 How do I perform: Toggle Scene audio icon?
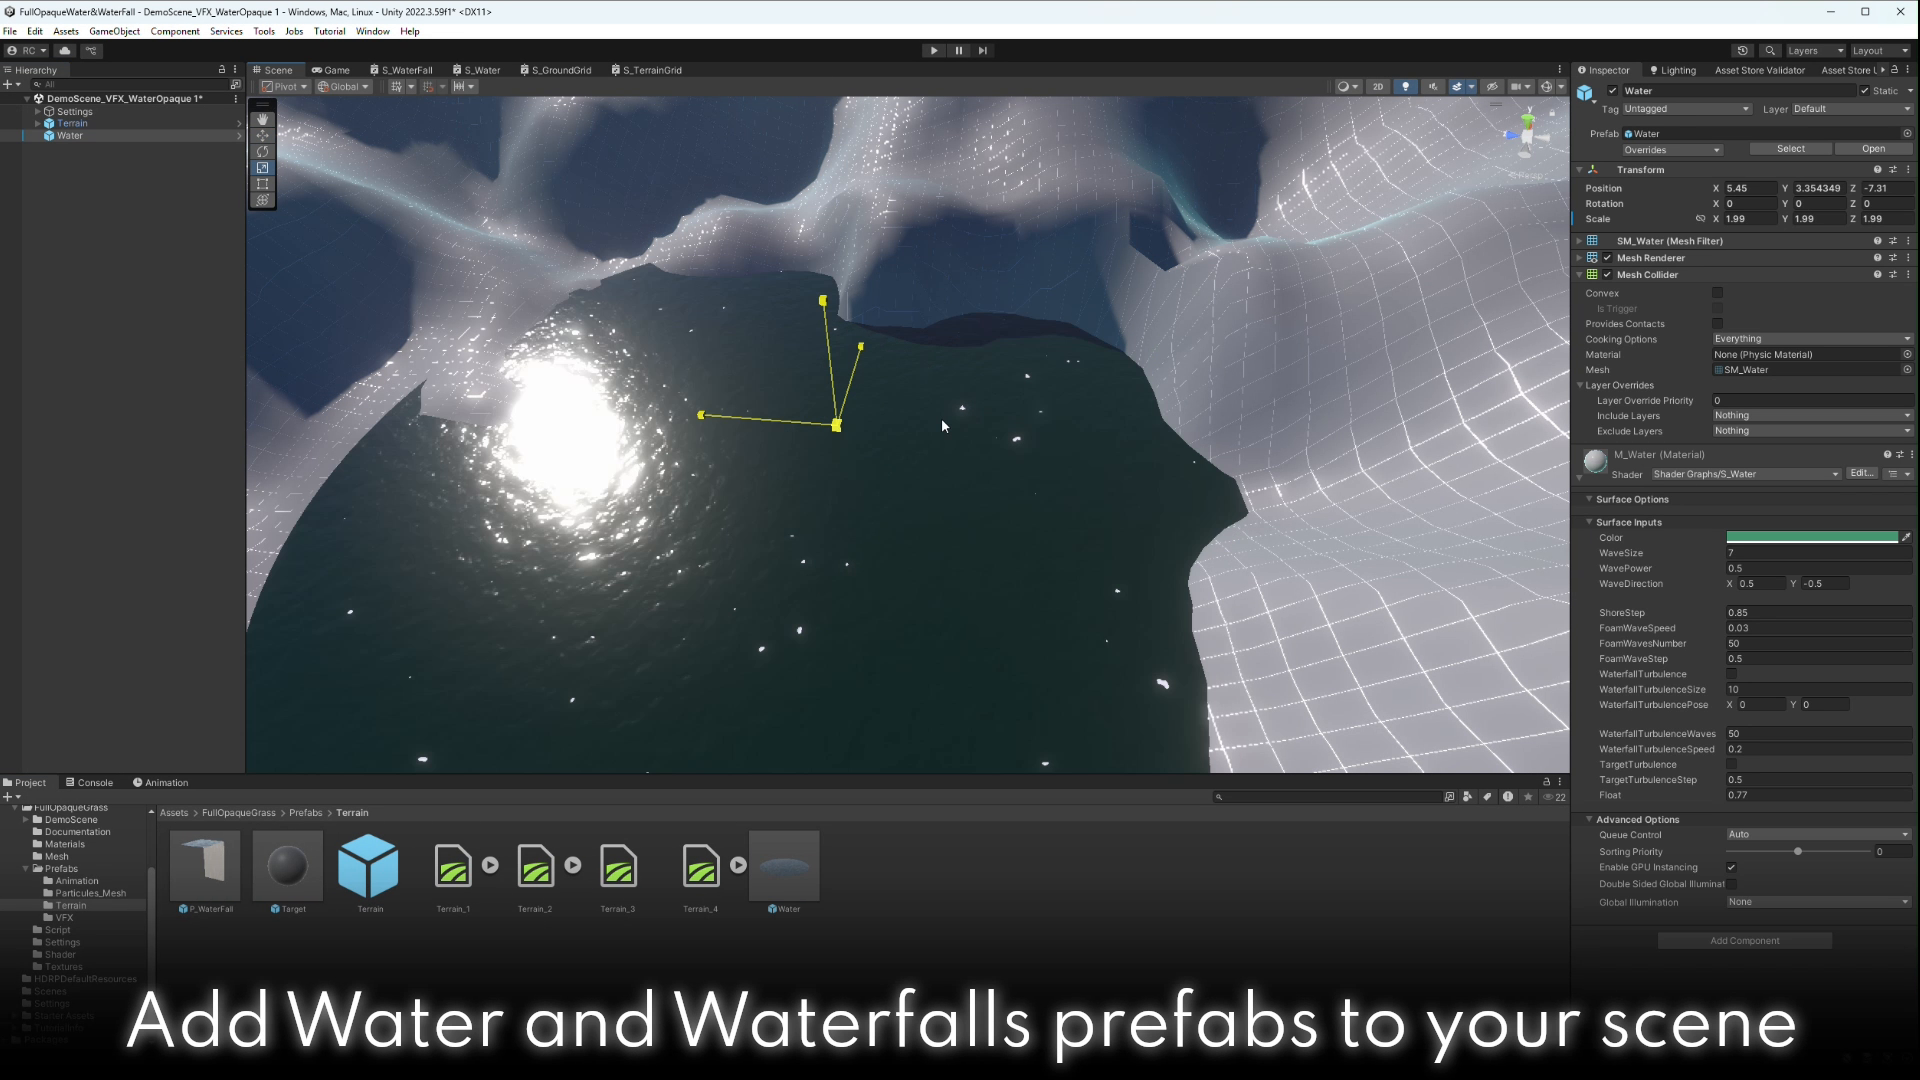(1432, 87)
